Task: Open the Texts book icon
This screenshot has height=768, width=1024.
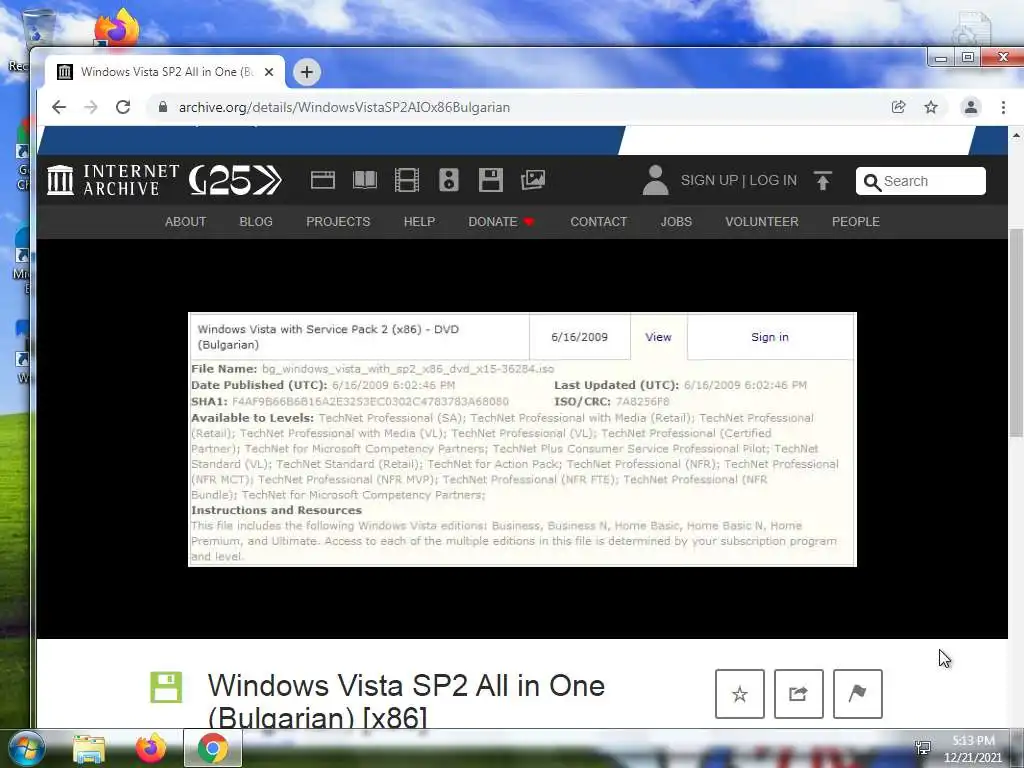Action: tap(365, 180)
